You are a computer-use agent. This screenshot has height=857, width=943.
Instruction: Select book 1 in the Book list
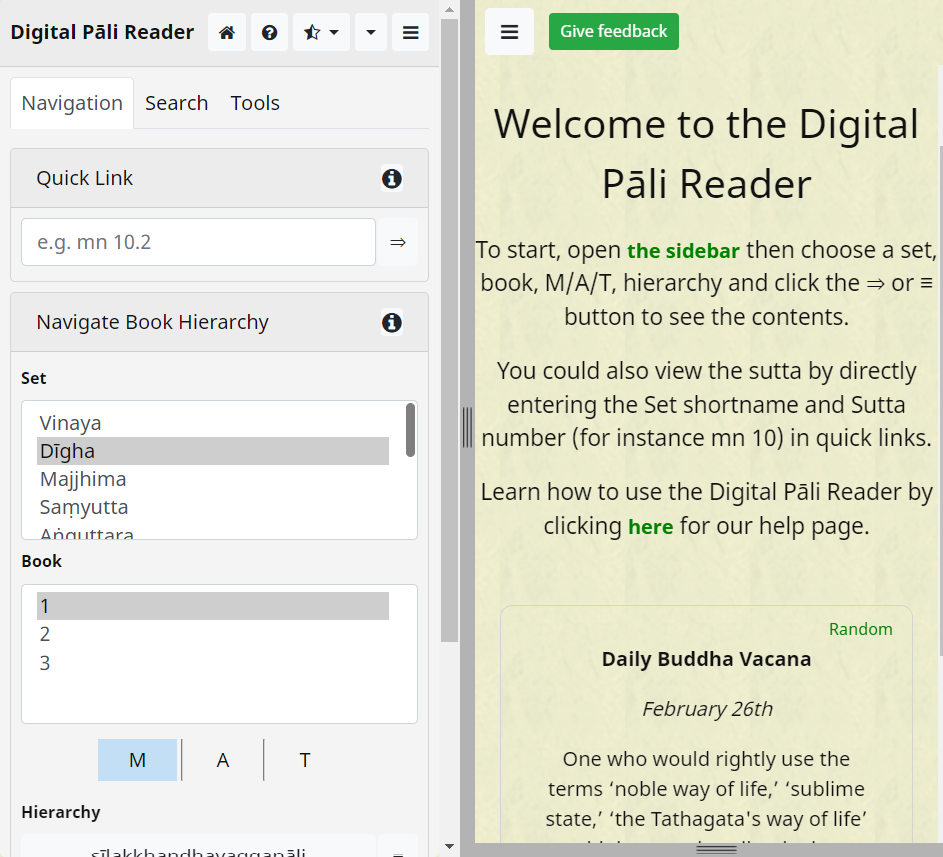tap(213, 606)
